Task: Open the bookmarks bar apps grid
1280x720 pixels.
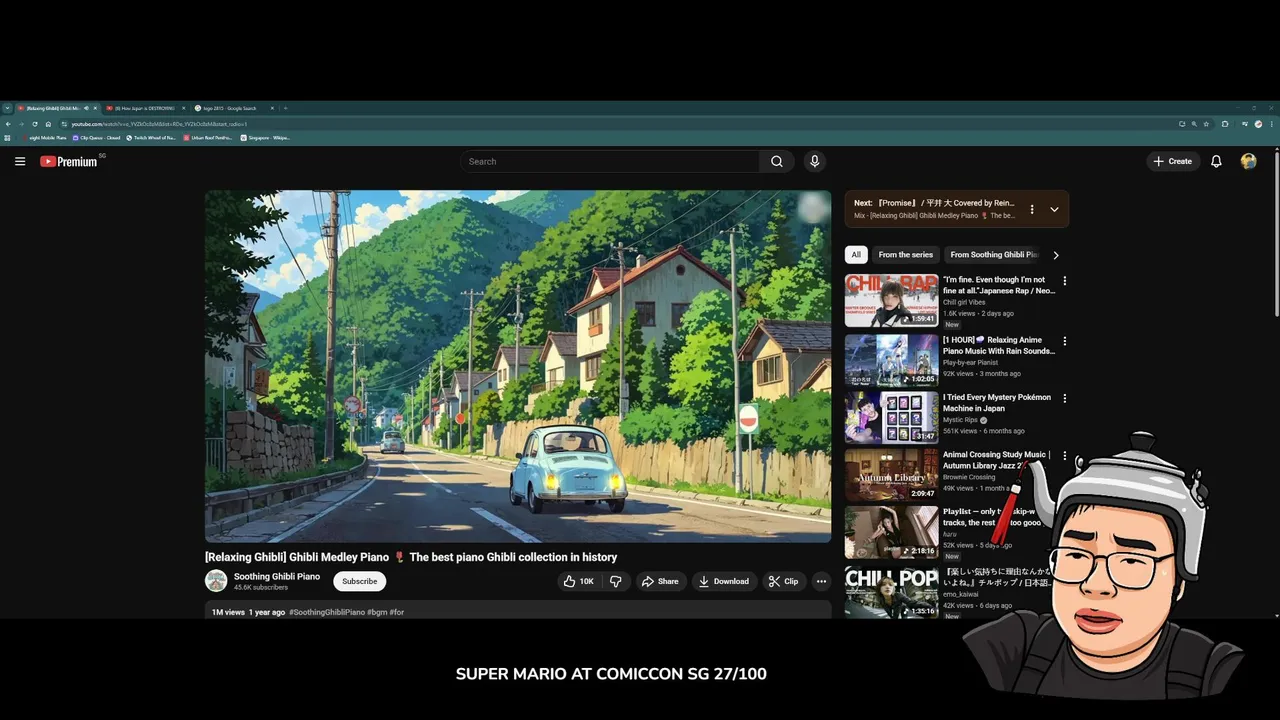Action: click(x=7, y=138)
